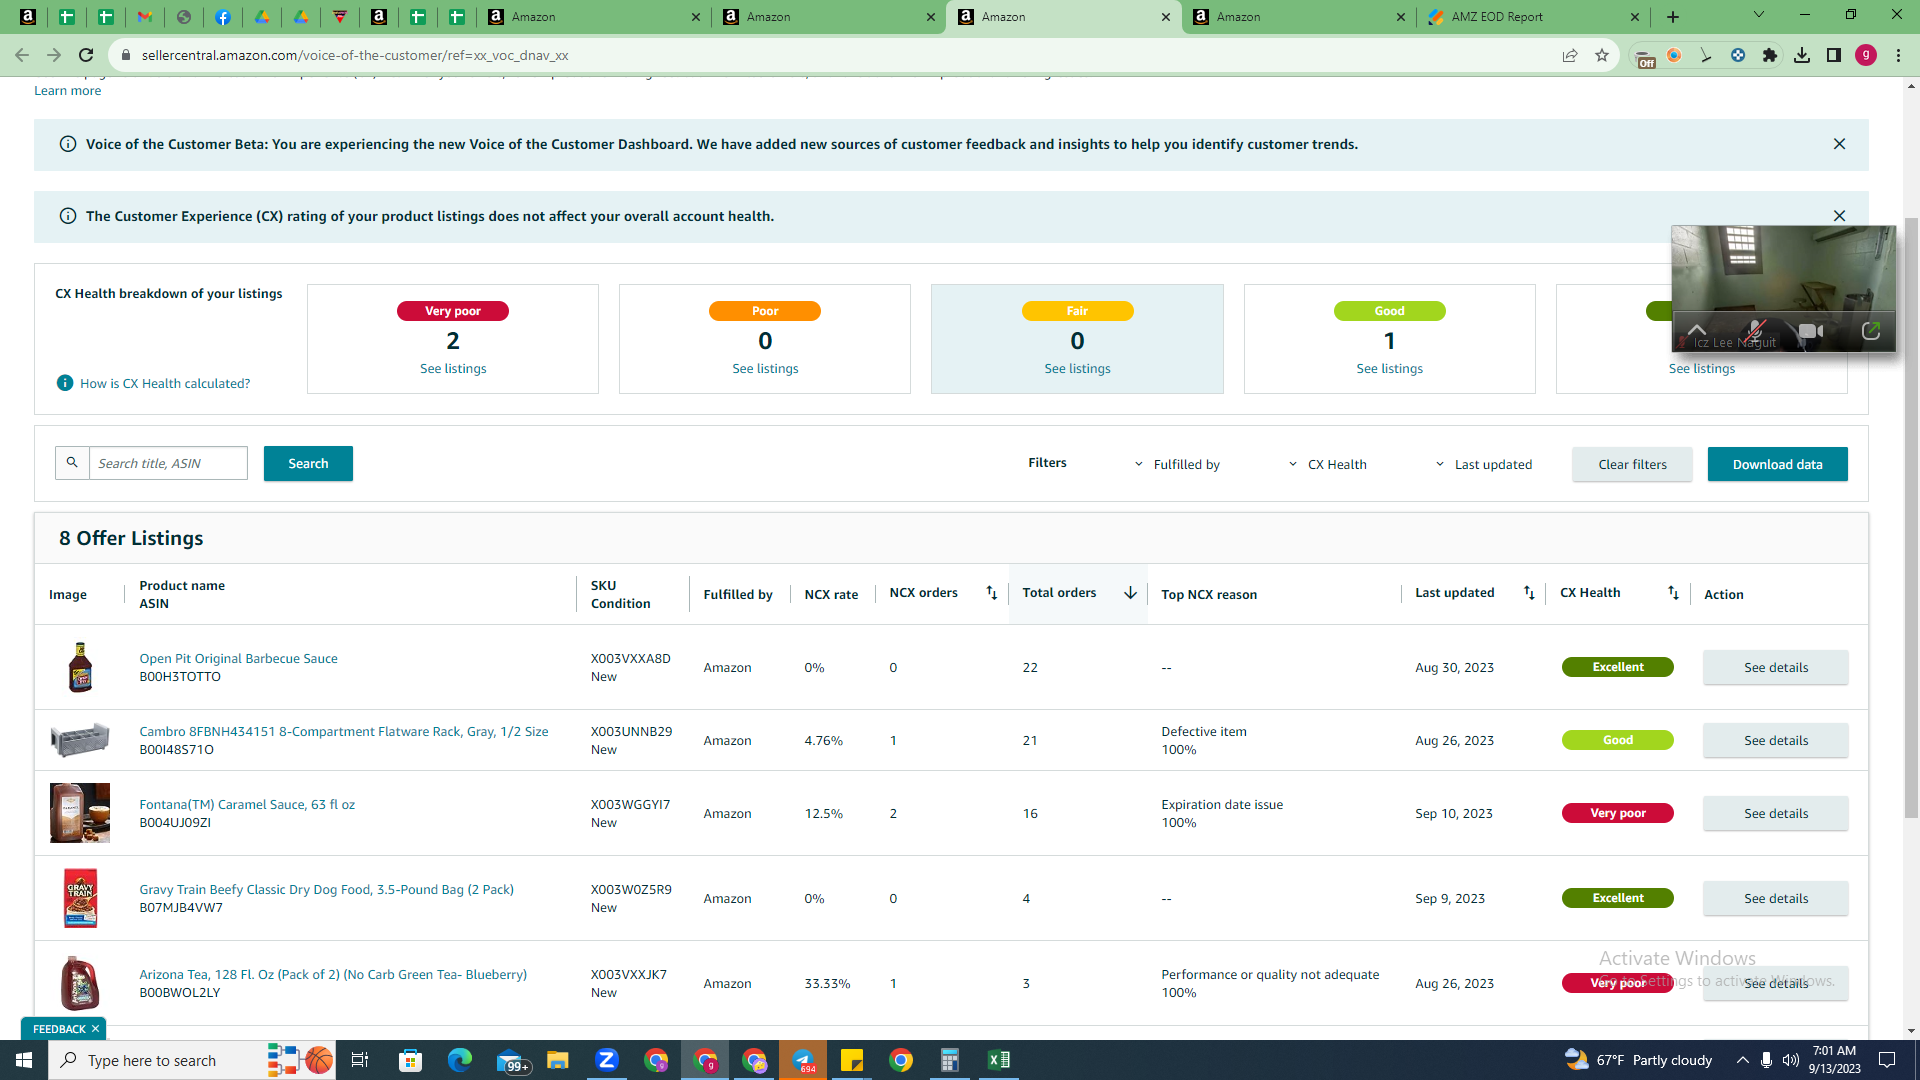The height and width of the screenshot is (1080, 1920).
Task: Open File Explorer from the taskbar
Action: click(x=557, y=1060)
